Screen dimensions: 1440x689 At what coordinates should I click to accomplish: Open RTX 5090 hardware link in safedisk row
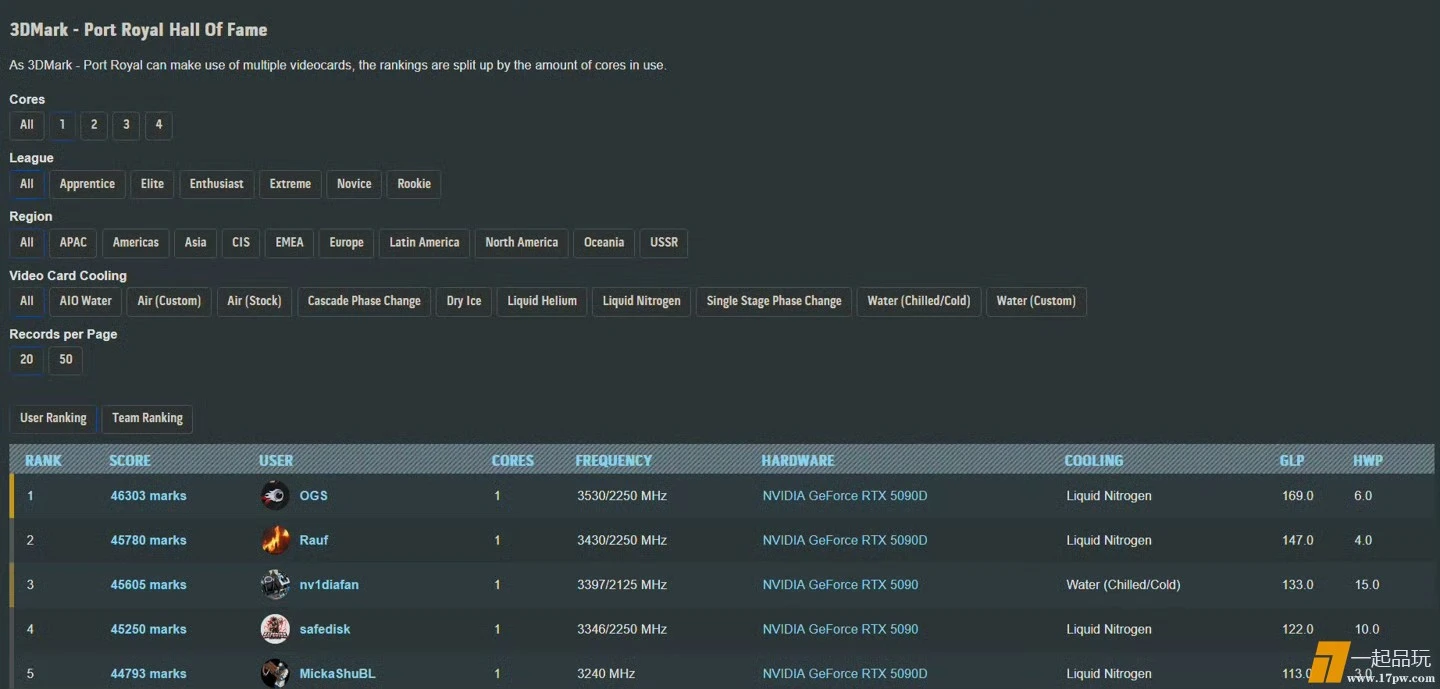coord(840,629)
